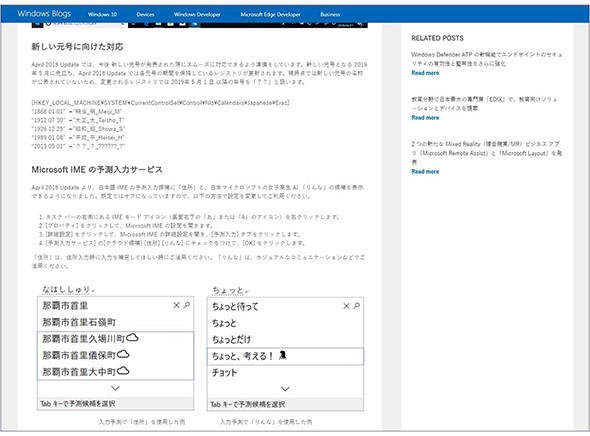Open the Devices menu item
The image size is (590, 436).
pos(145,15)
